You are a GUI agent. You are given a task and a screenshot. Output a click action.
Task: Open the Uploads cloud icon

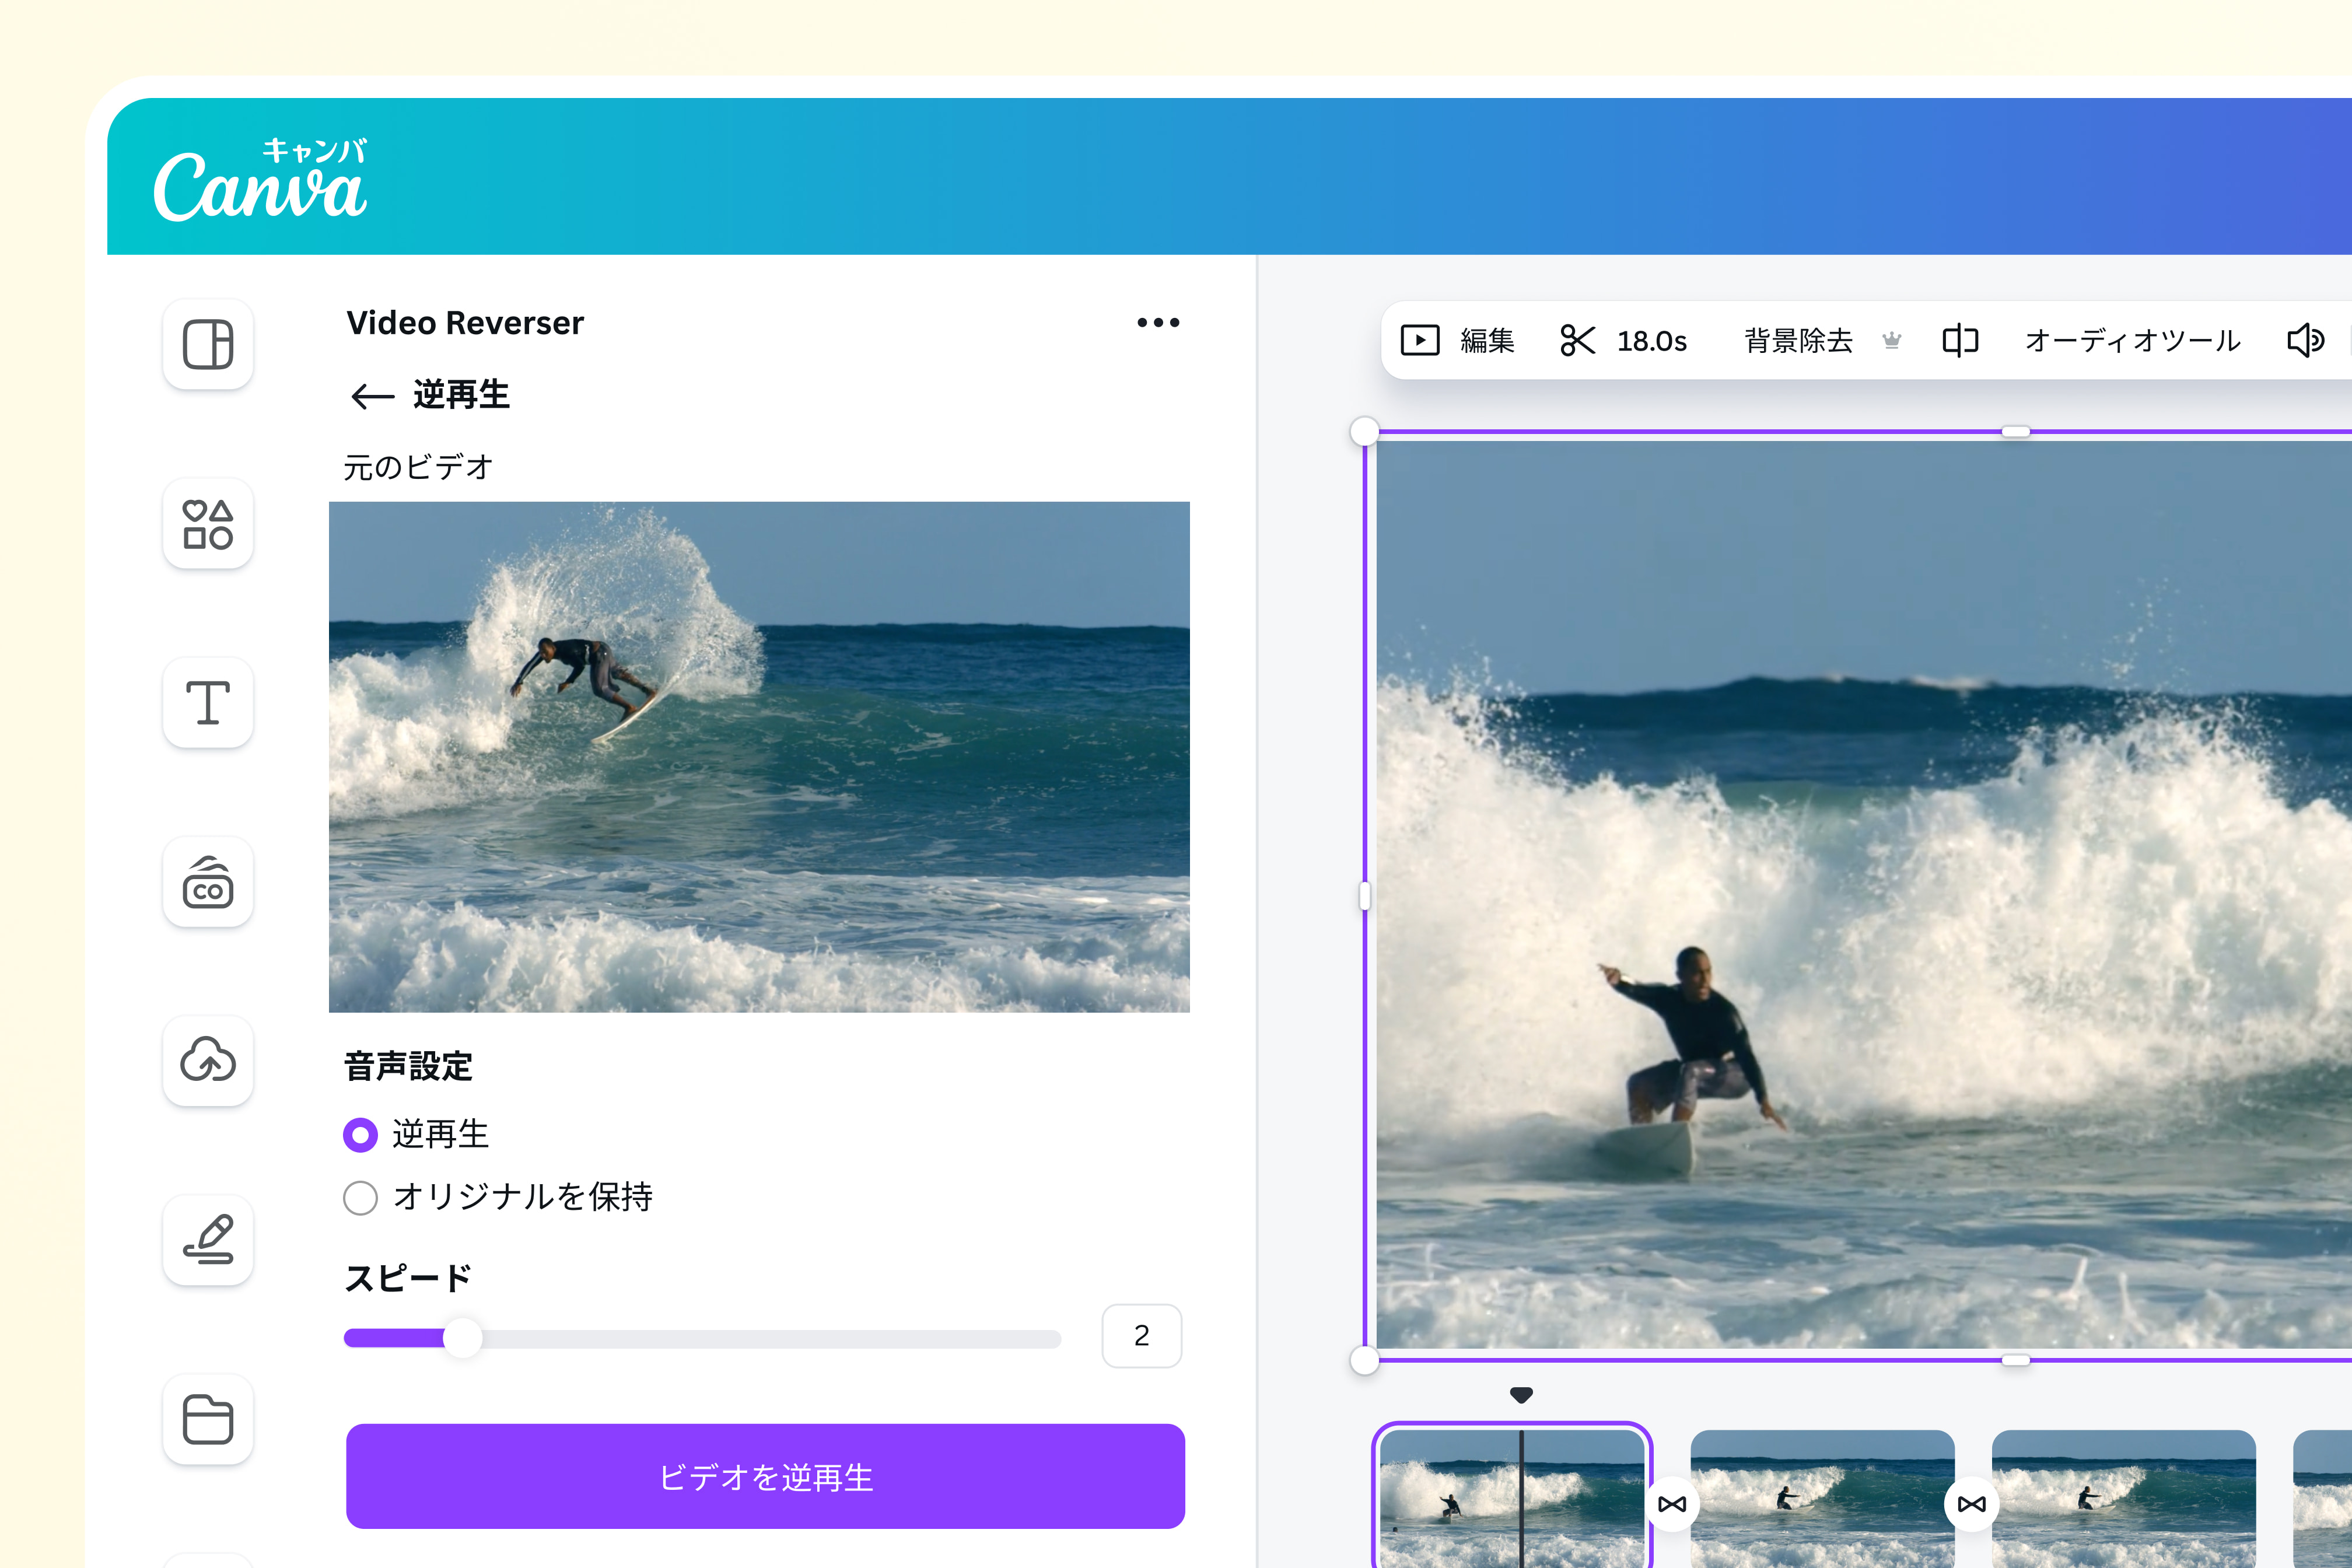pyautogui.click(x=207, y=1062)
